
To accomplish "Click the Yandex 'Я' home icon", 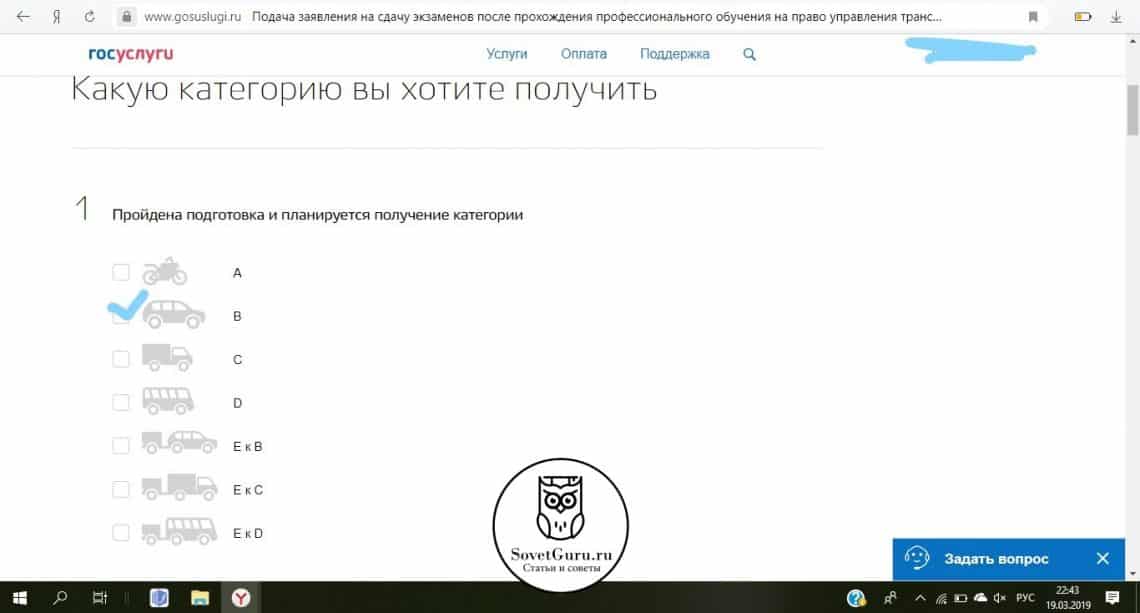I will click(x=58, y=17).
